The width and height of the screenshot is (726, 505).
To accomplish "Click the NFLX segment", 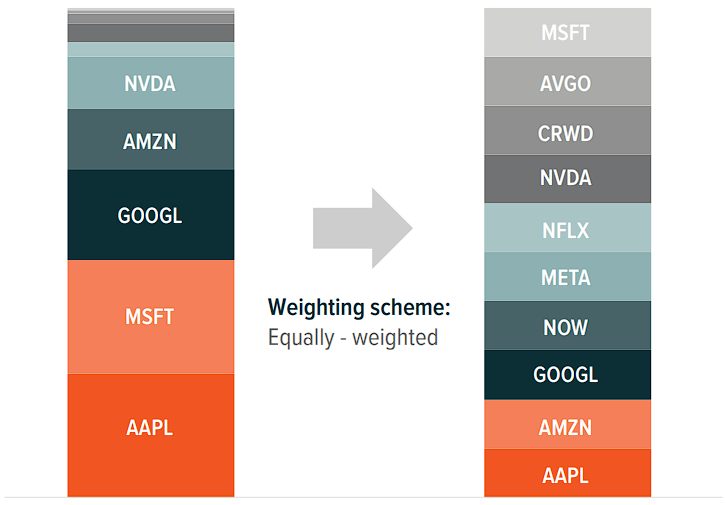I will (567, 229).
